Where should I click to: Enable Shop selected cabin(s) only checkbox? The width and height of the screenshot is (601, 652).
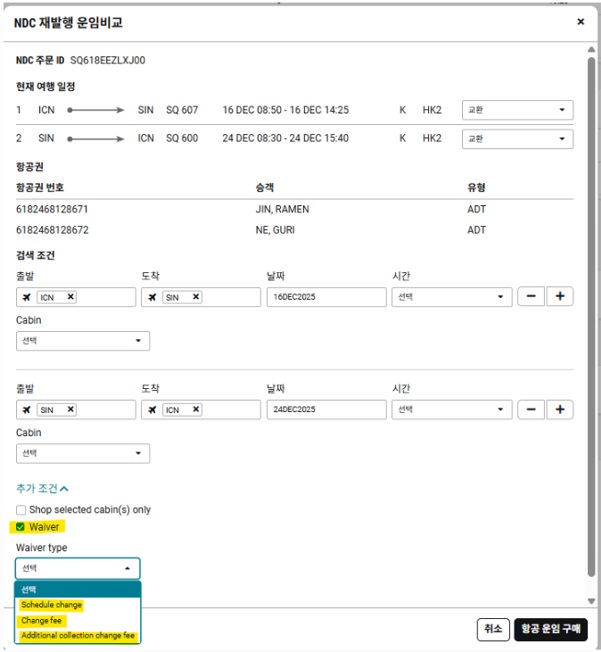pos(21,510)
